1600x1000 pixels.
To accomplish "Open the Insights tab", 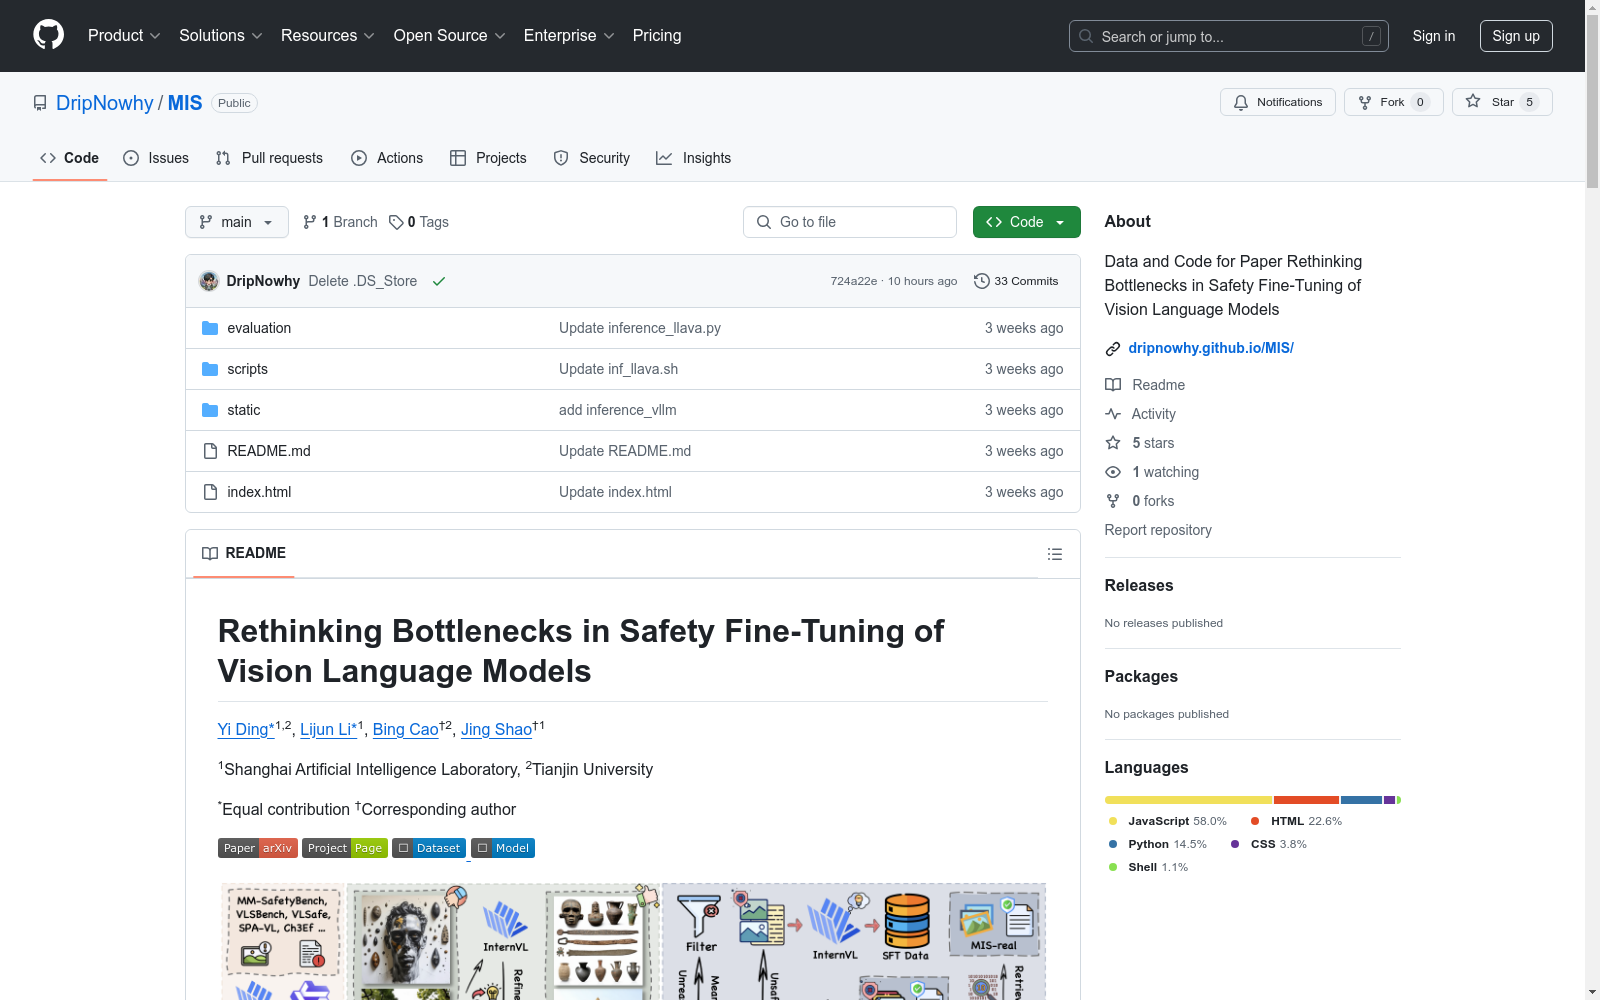I will pyautogui.click(x=694, y=158).
